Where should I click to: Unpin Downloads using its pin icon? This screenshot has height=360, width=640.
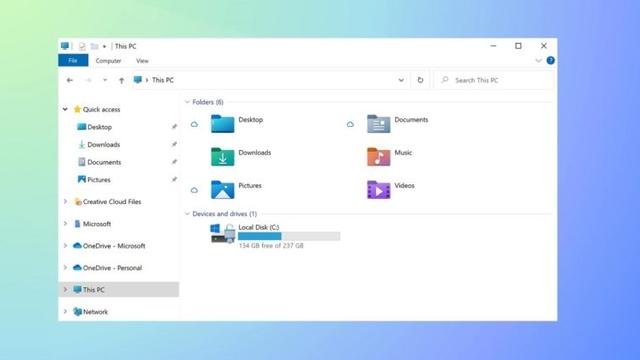[174, 144]
